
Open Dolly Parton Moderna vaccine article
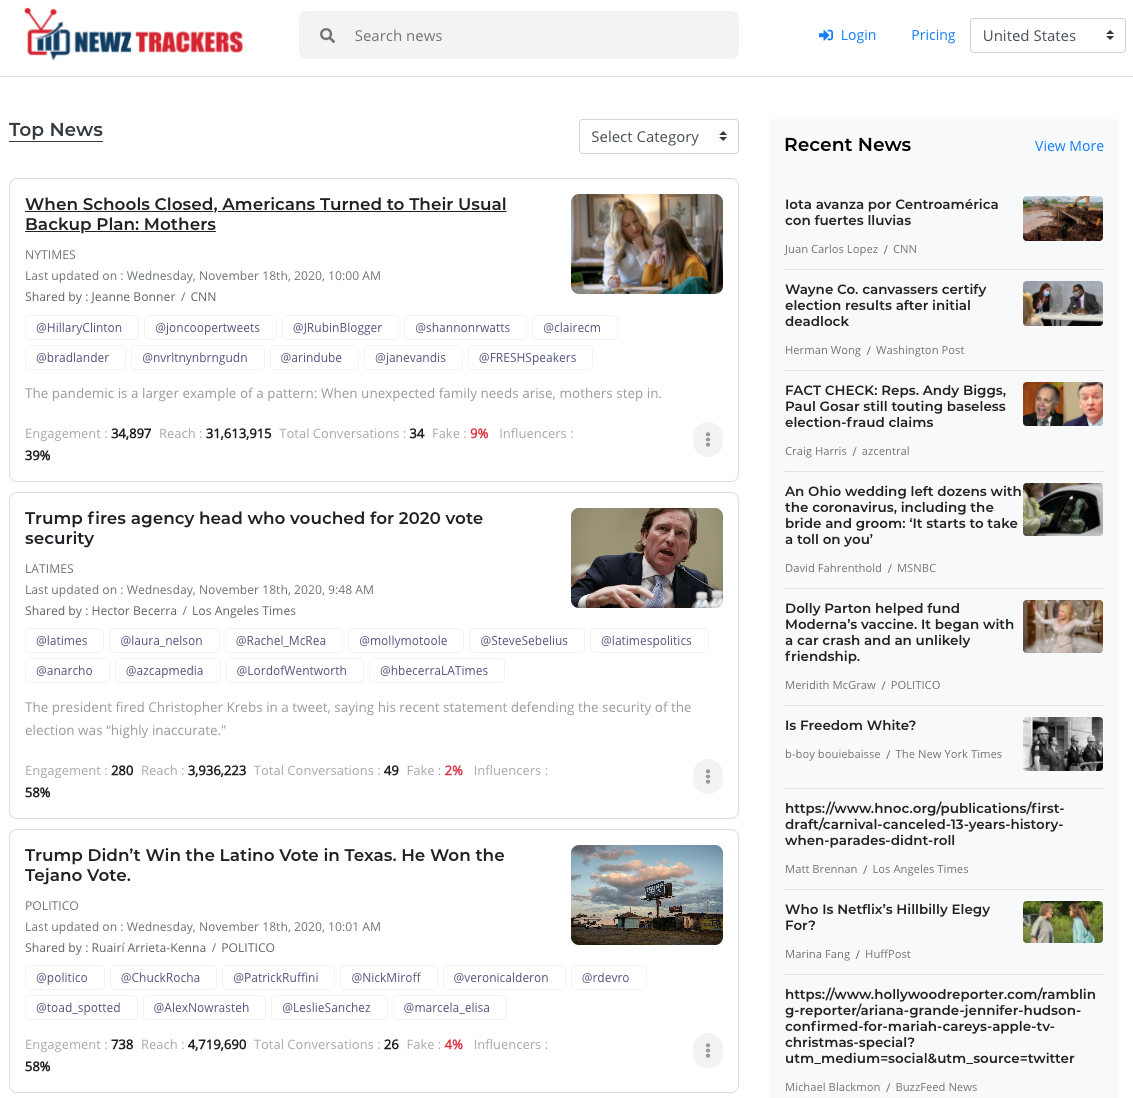pyautogui.click(x=900, y=632)
